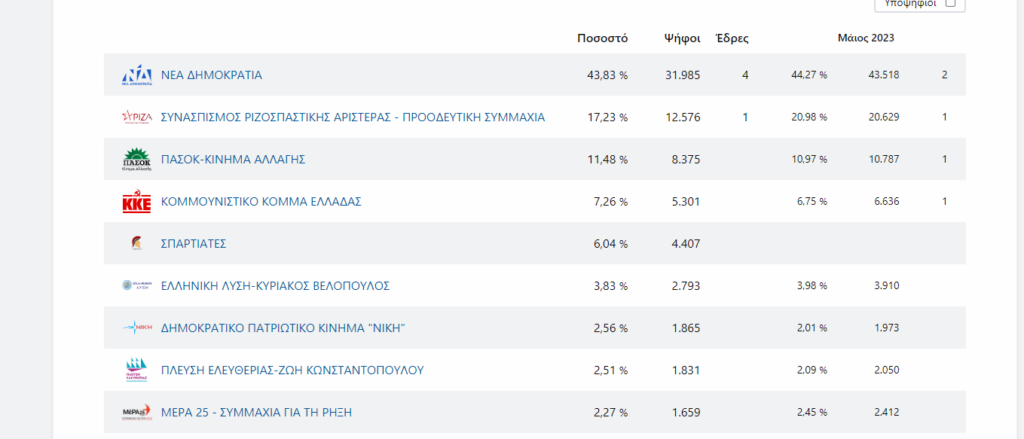Click the Σπαρτιάτες helmet logo
1024x439 pixels.
click(x=137, y=244)
